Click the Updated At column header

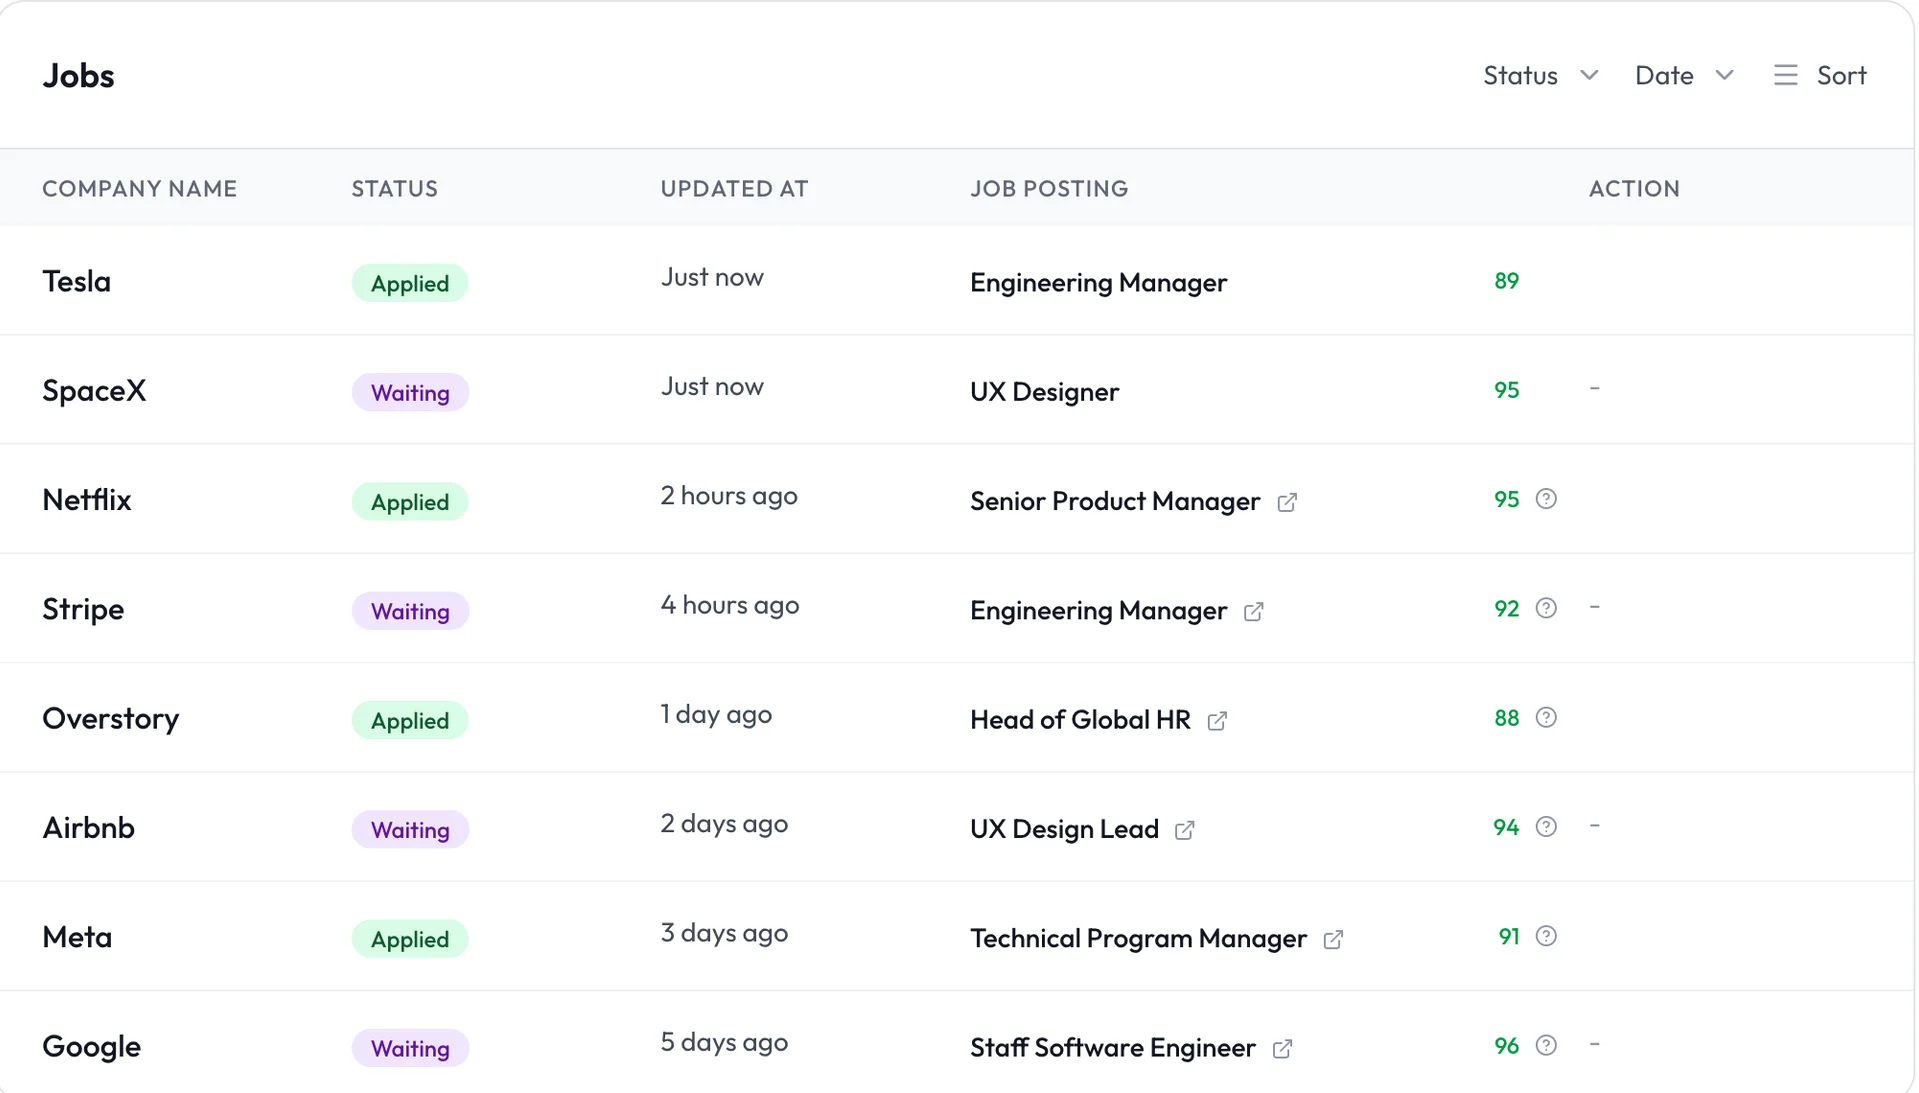tap(734, 188)
